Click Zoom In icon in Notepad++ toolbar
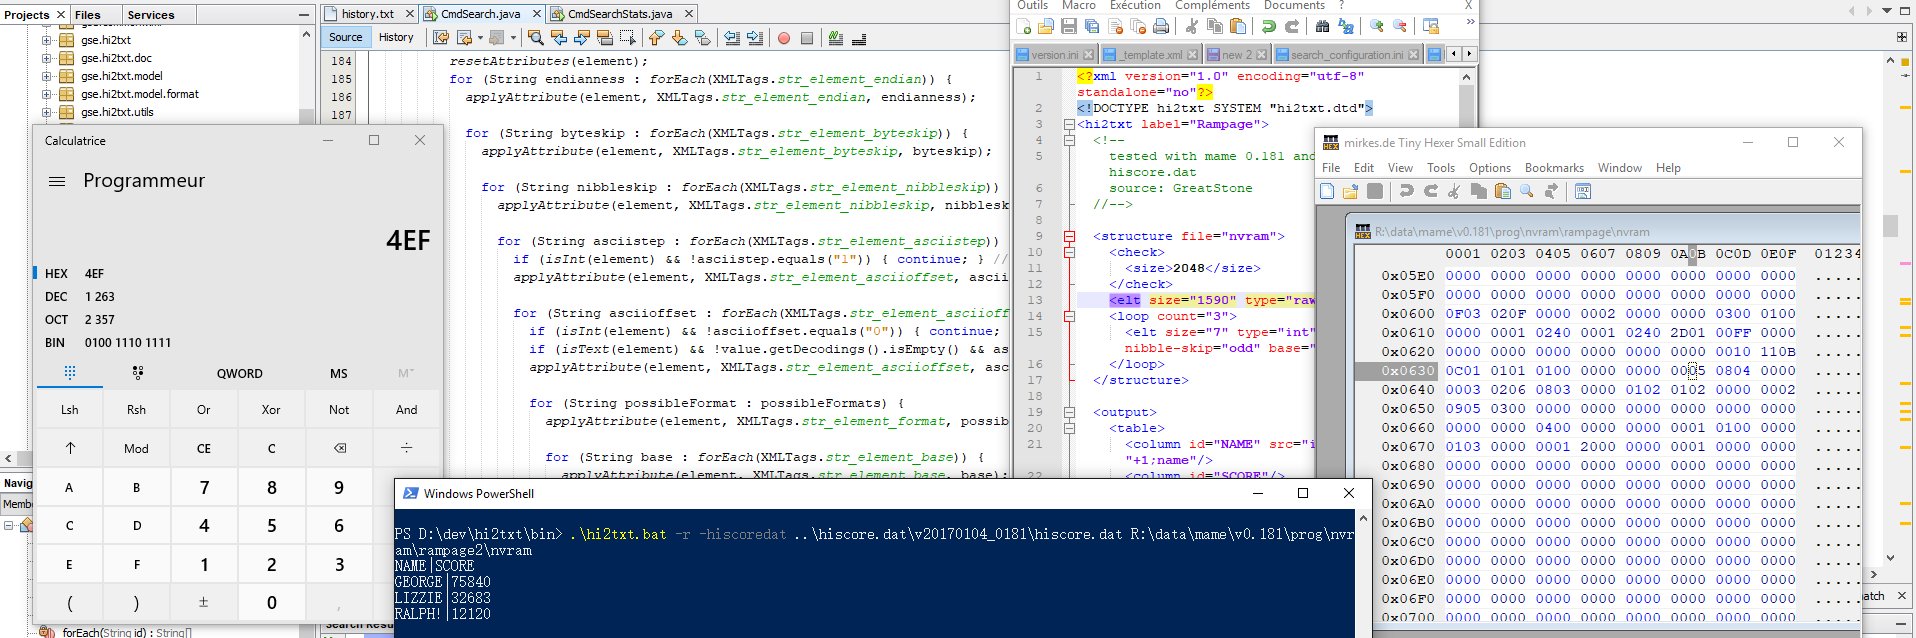Image resolution: width=1916 pixels, height=638 pixels. 1377,26
